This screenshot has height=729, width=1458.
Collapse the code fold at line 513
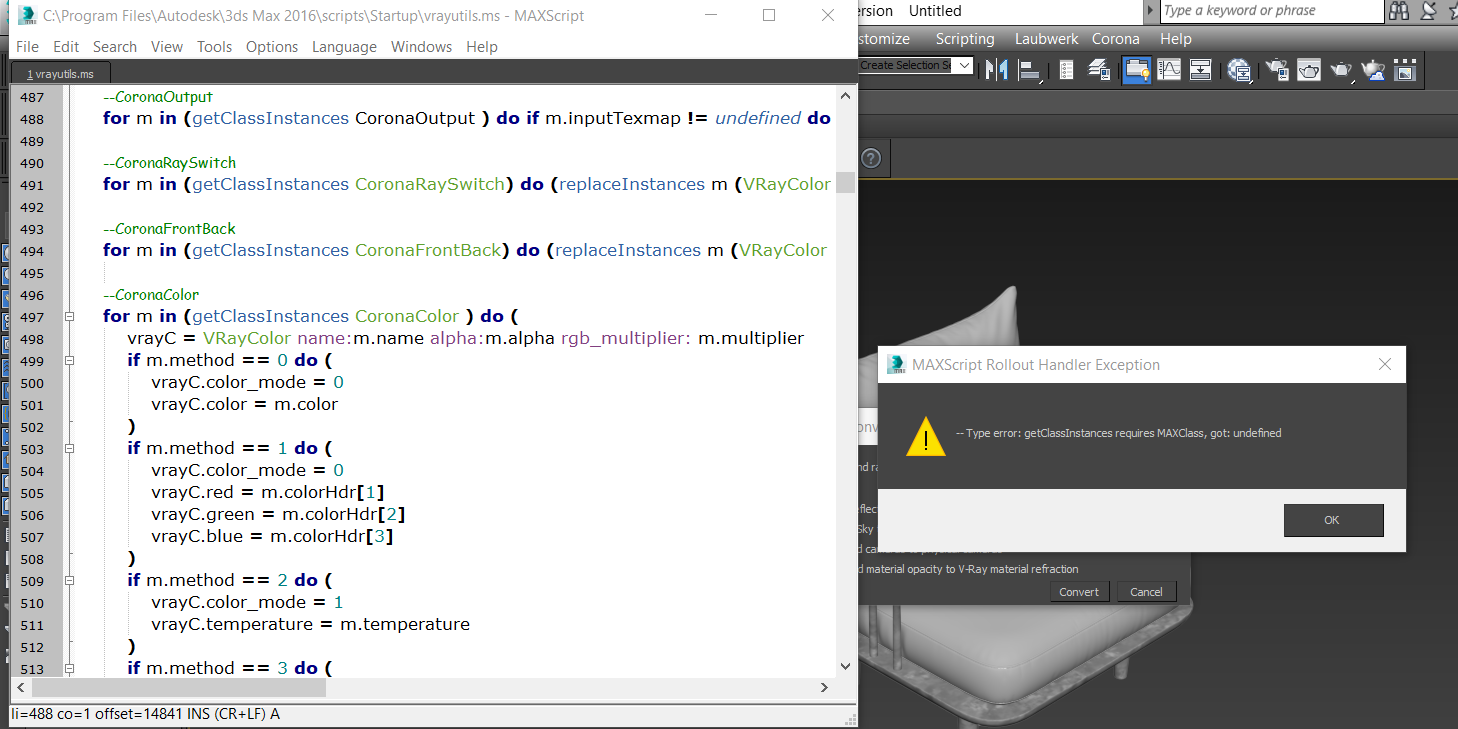point(69,668)
